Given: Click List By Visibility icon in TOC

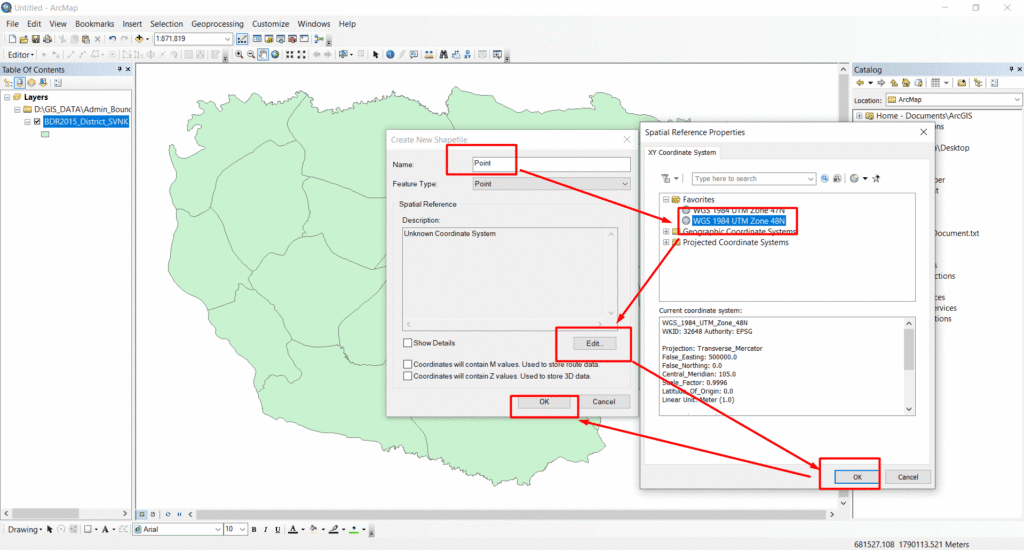Looking at the screenshot, I should pos(31,83).
